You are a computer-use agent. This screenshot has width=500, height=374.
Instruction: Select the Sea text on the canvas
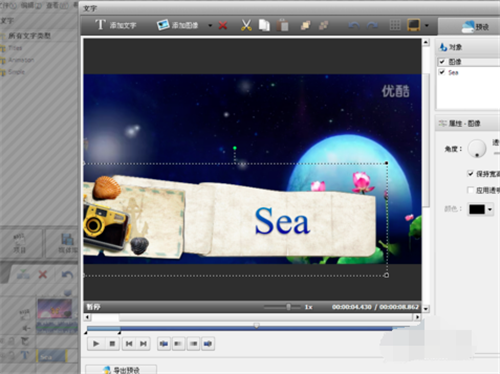(x=282, y=221)
